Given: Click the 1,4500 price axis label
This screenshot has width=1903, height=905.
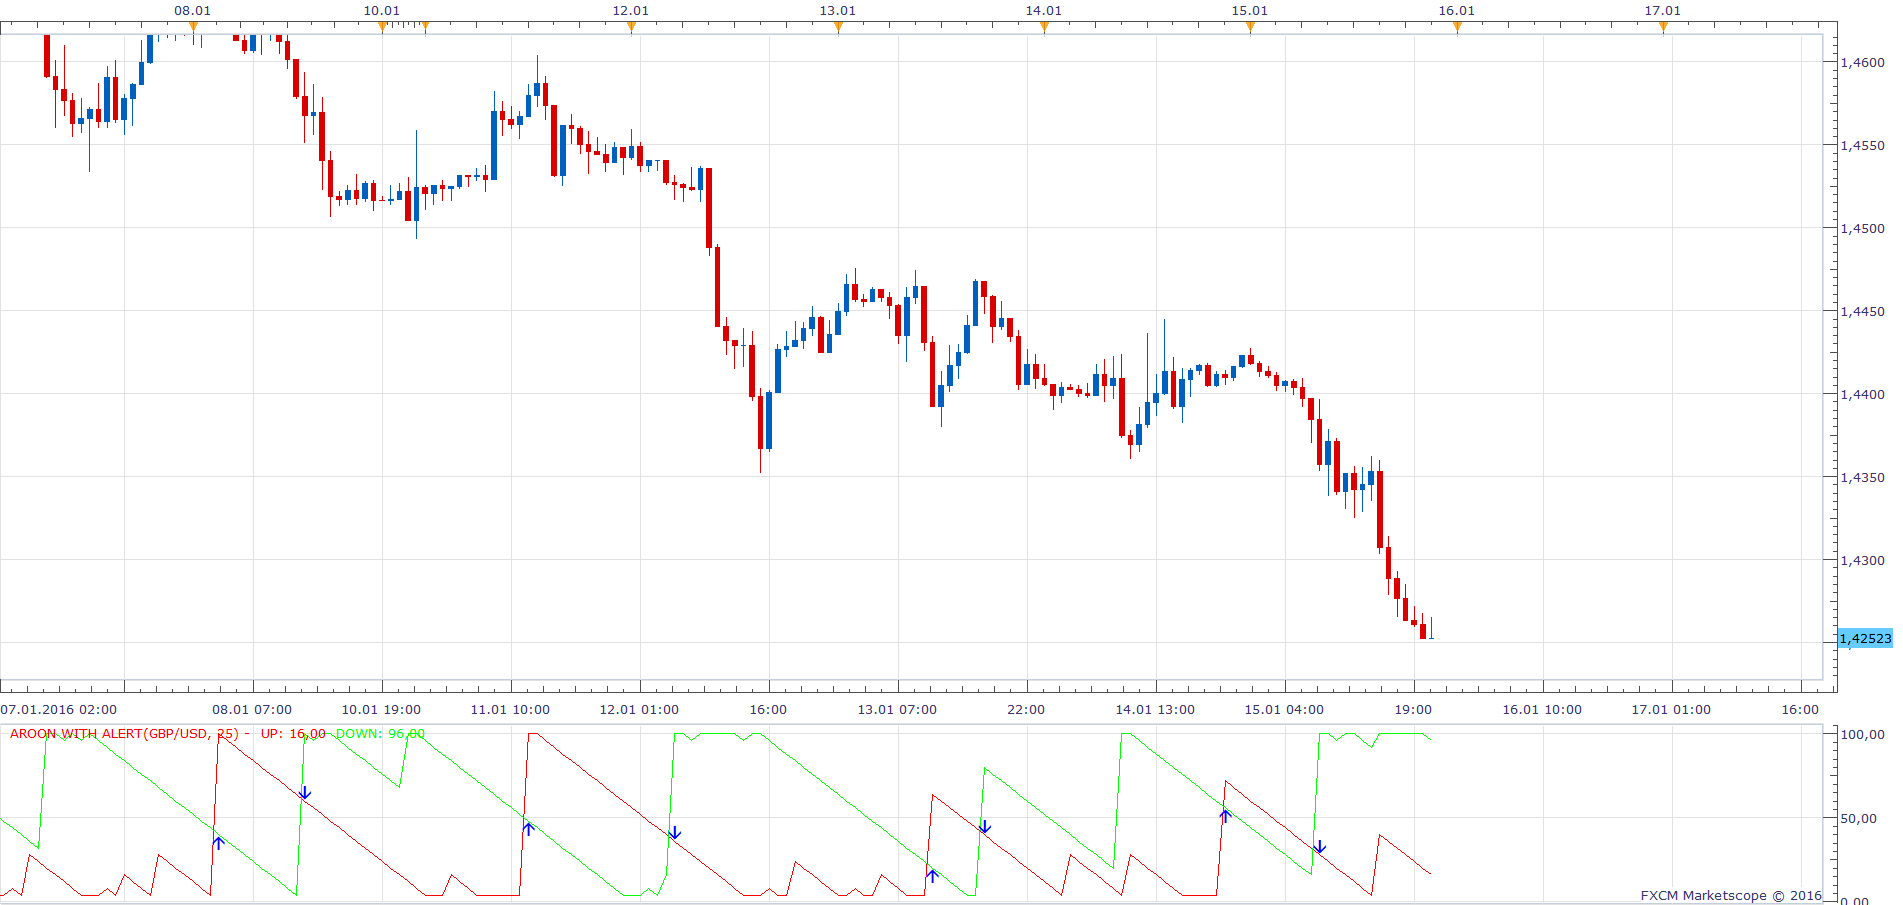Looking at the screenshot, I should (x=1862, y=228).
